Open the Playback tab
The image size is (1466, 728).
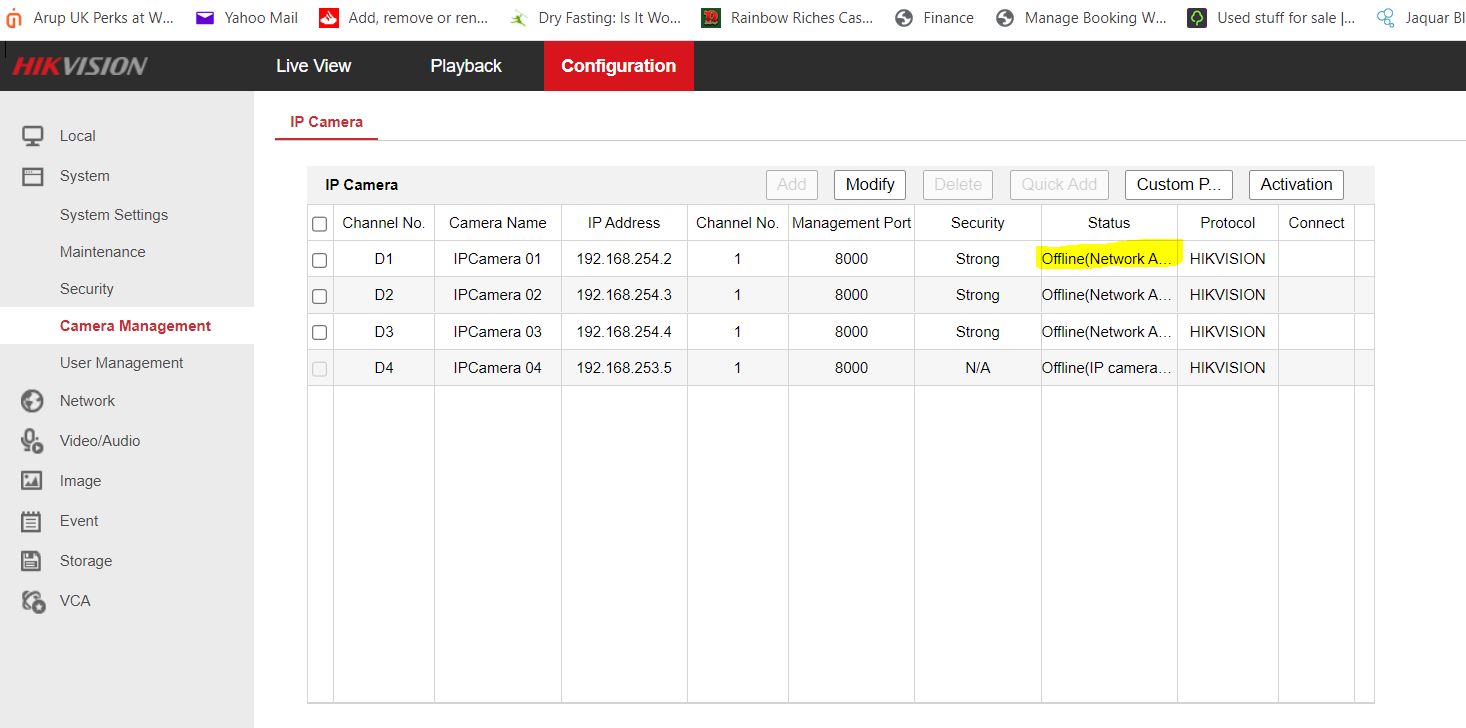click(466, 66)
